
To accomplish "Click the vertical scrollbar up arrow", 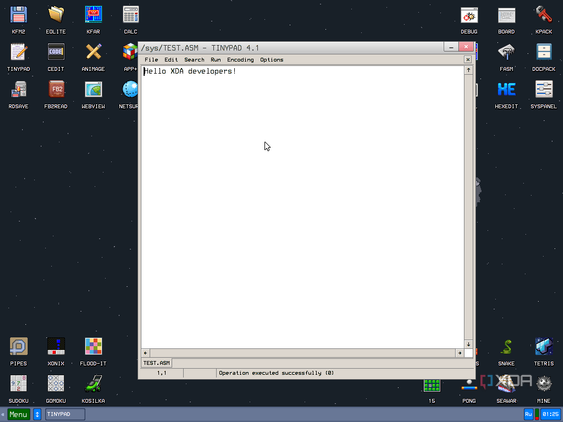I will point(468,70).
